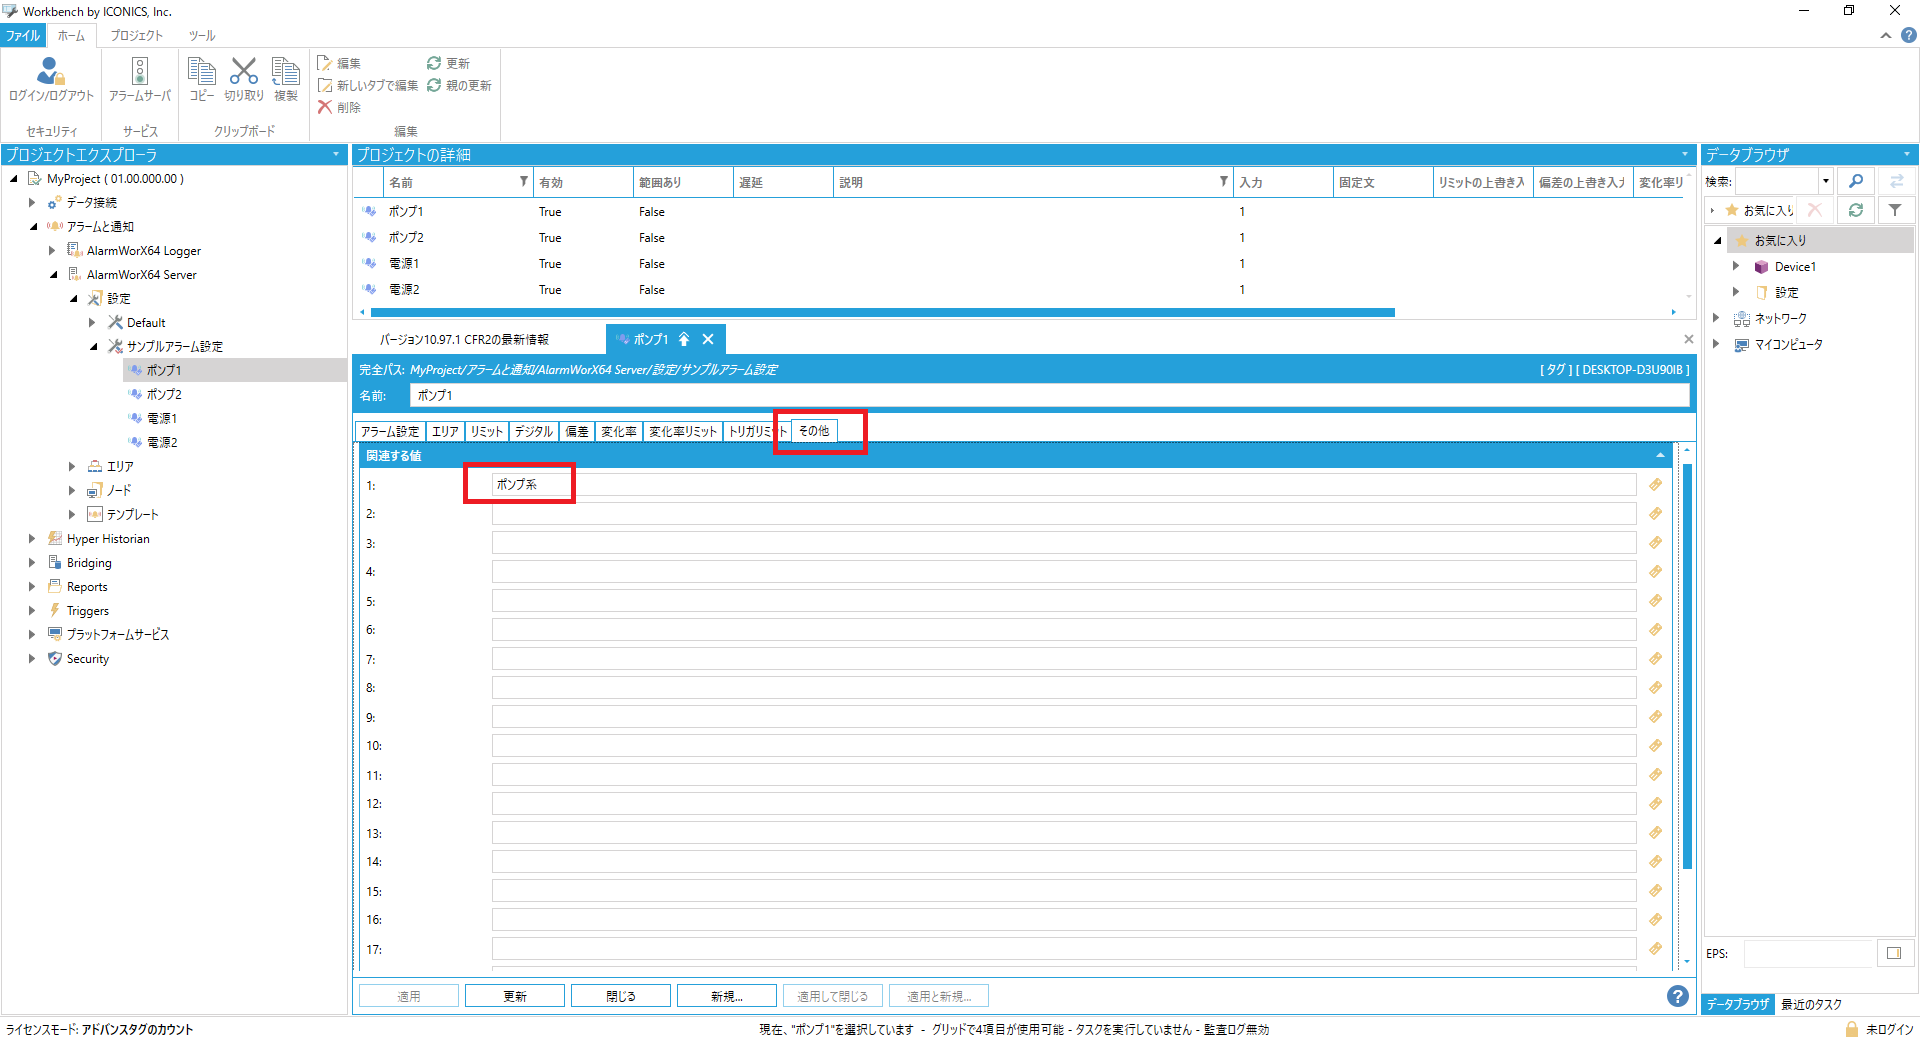Click filter icon on 説明 column header
1920x1040 pixels.
[1223, 181]
